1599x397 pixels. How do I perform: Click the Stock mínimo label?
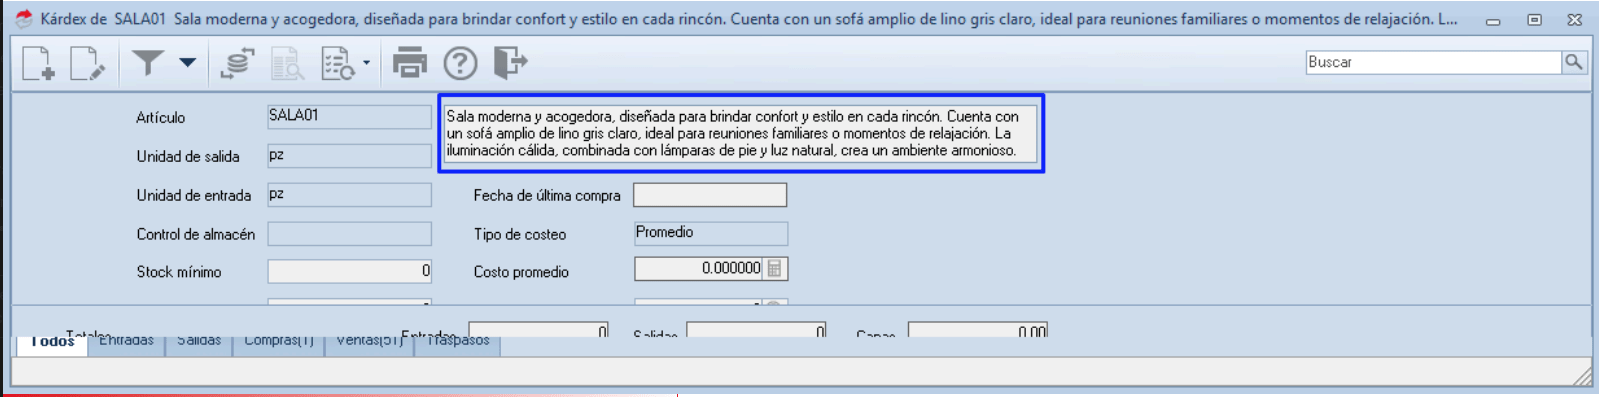tap(179, 272)
